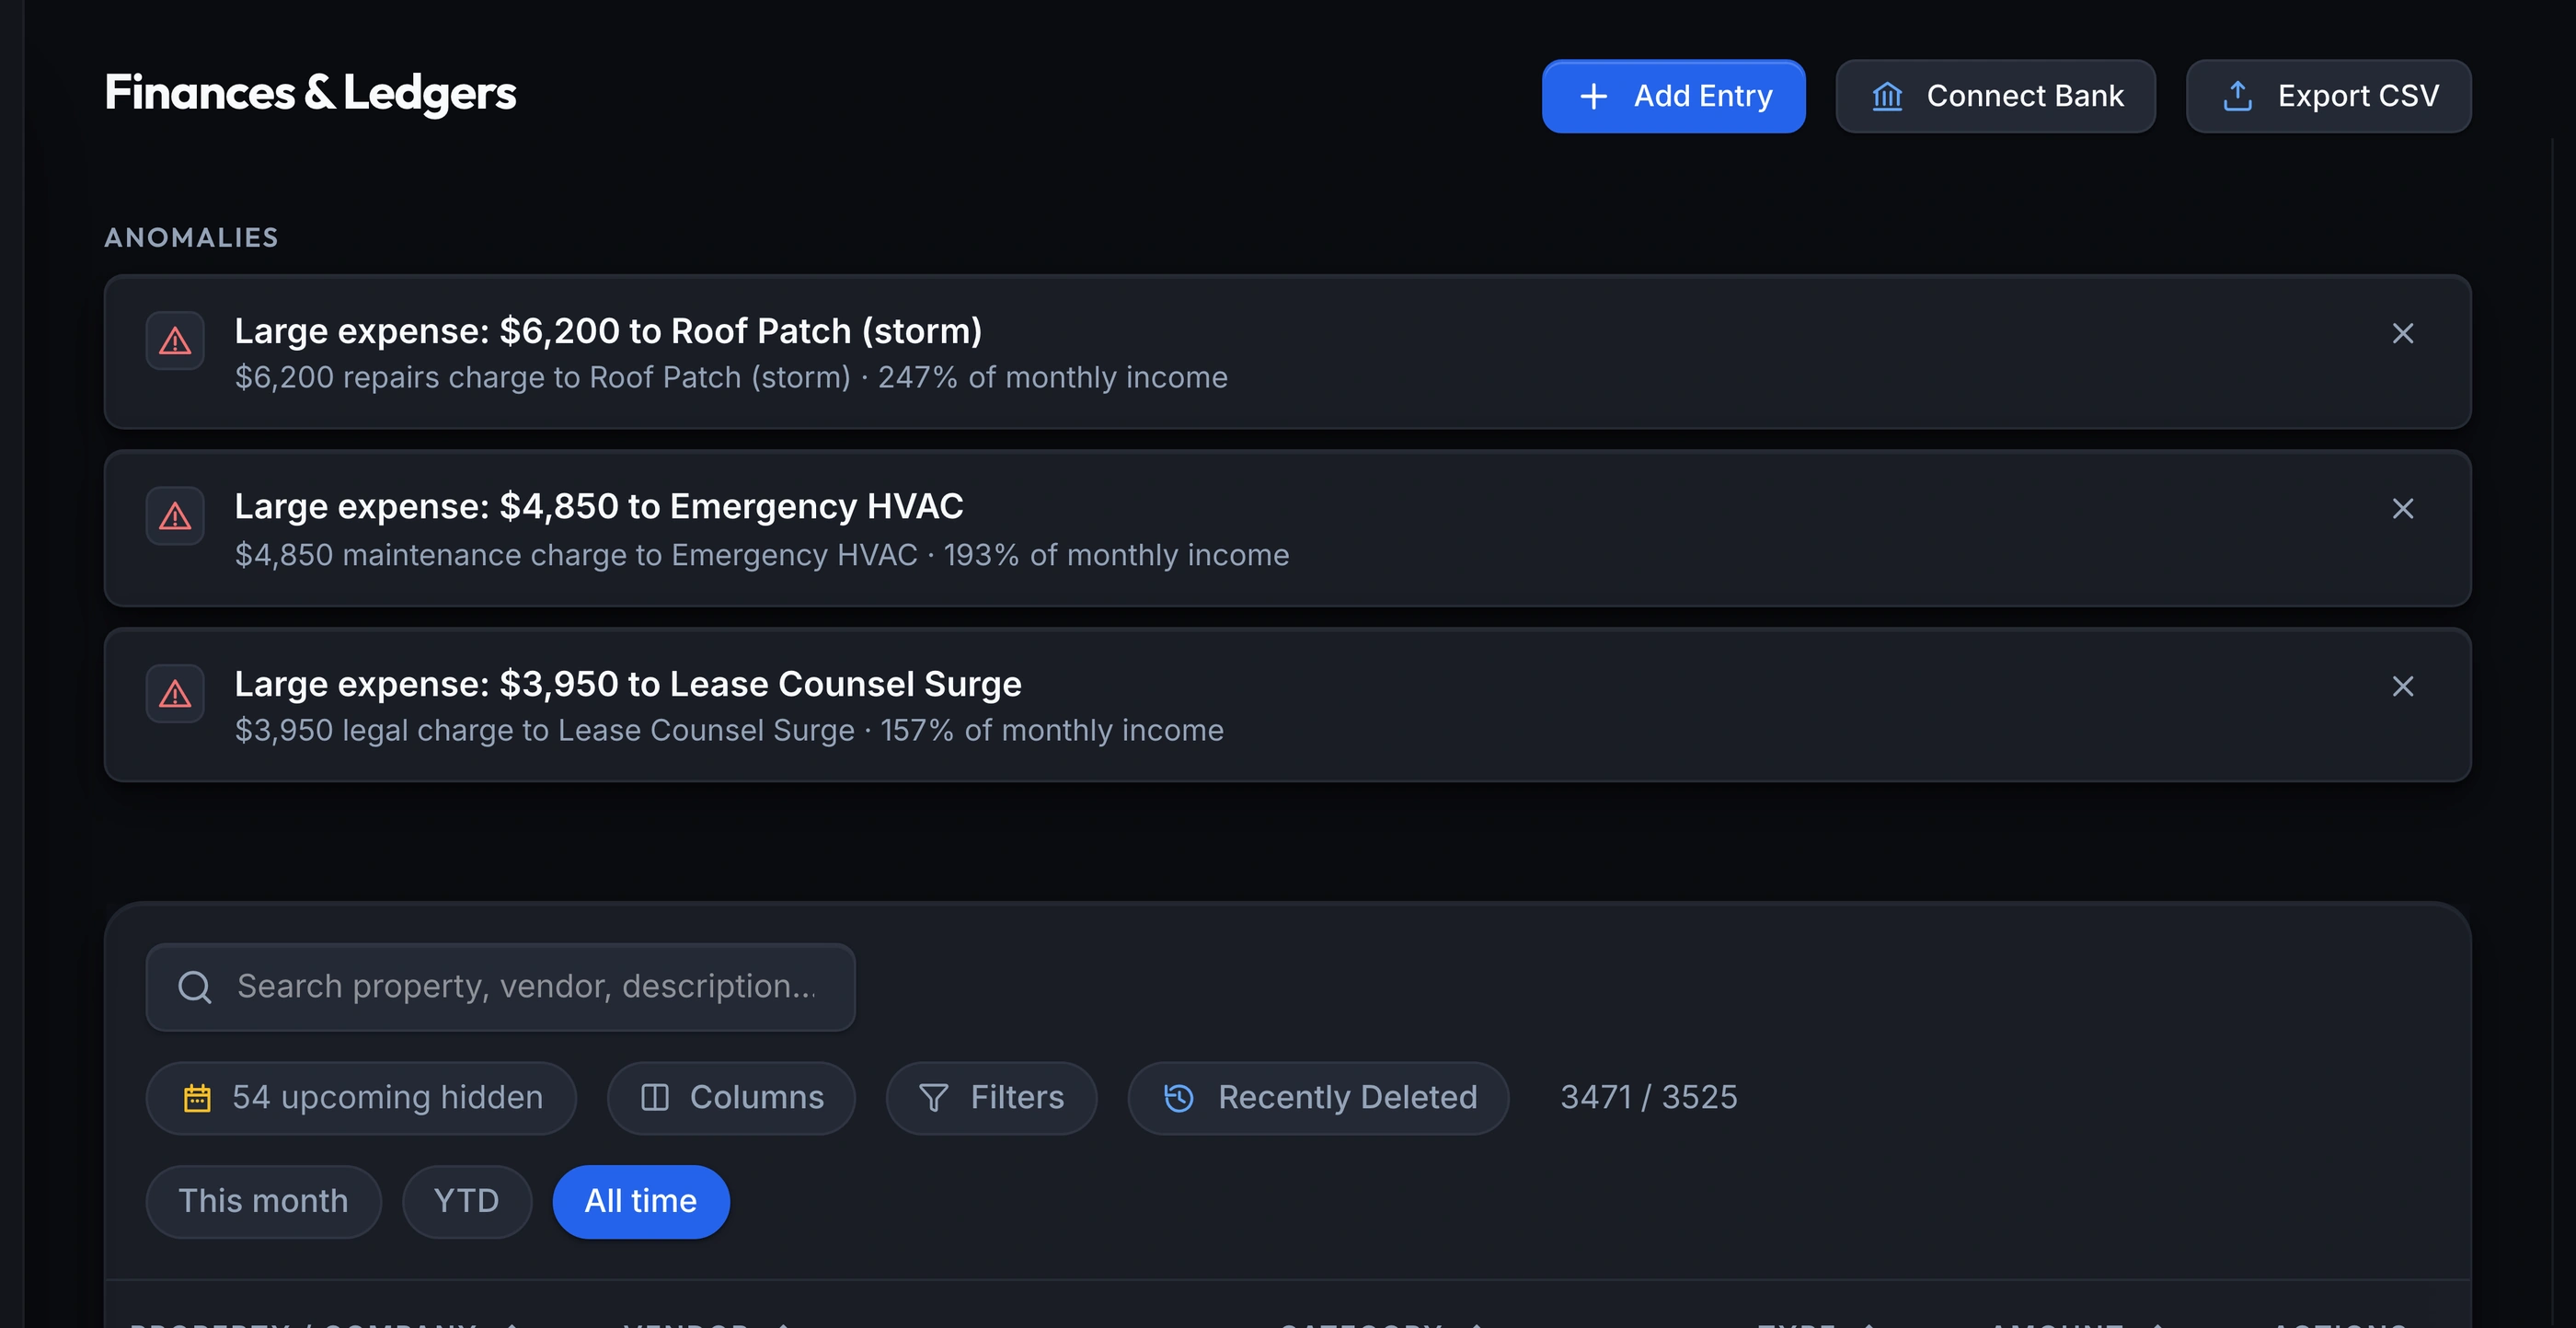
Task: Click the Lease Counsel Surge warning icon
Action: coord(175,693)
